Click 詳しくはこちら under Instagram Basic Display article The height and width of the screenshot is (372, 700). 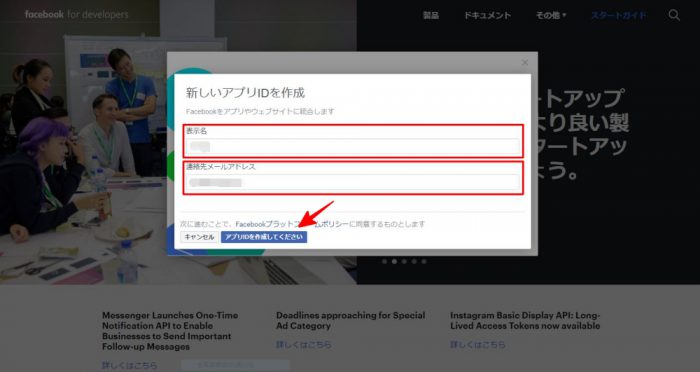coord(478,345)
